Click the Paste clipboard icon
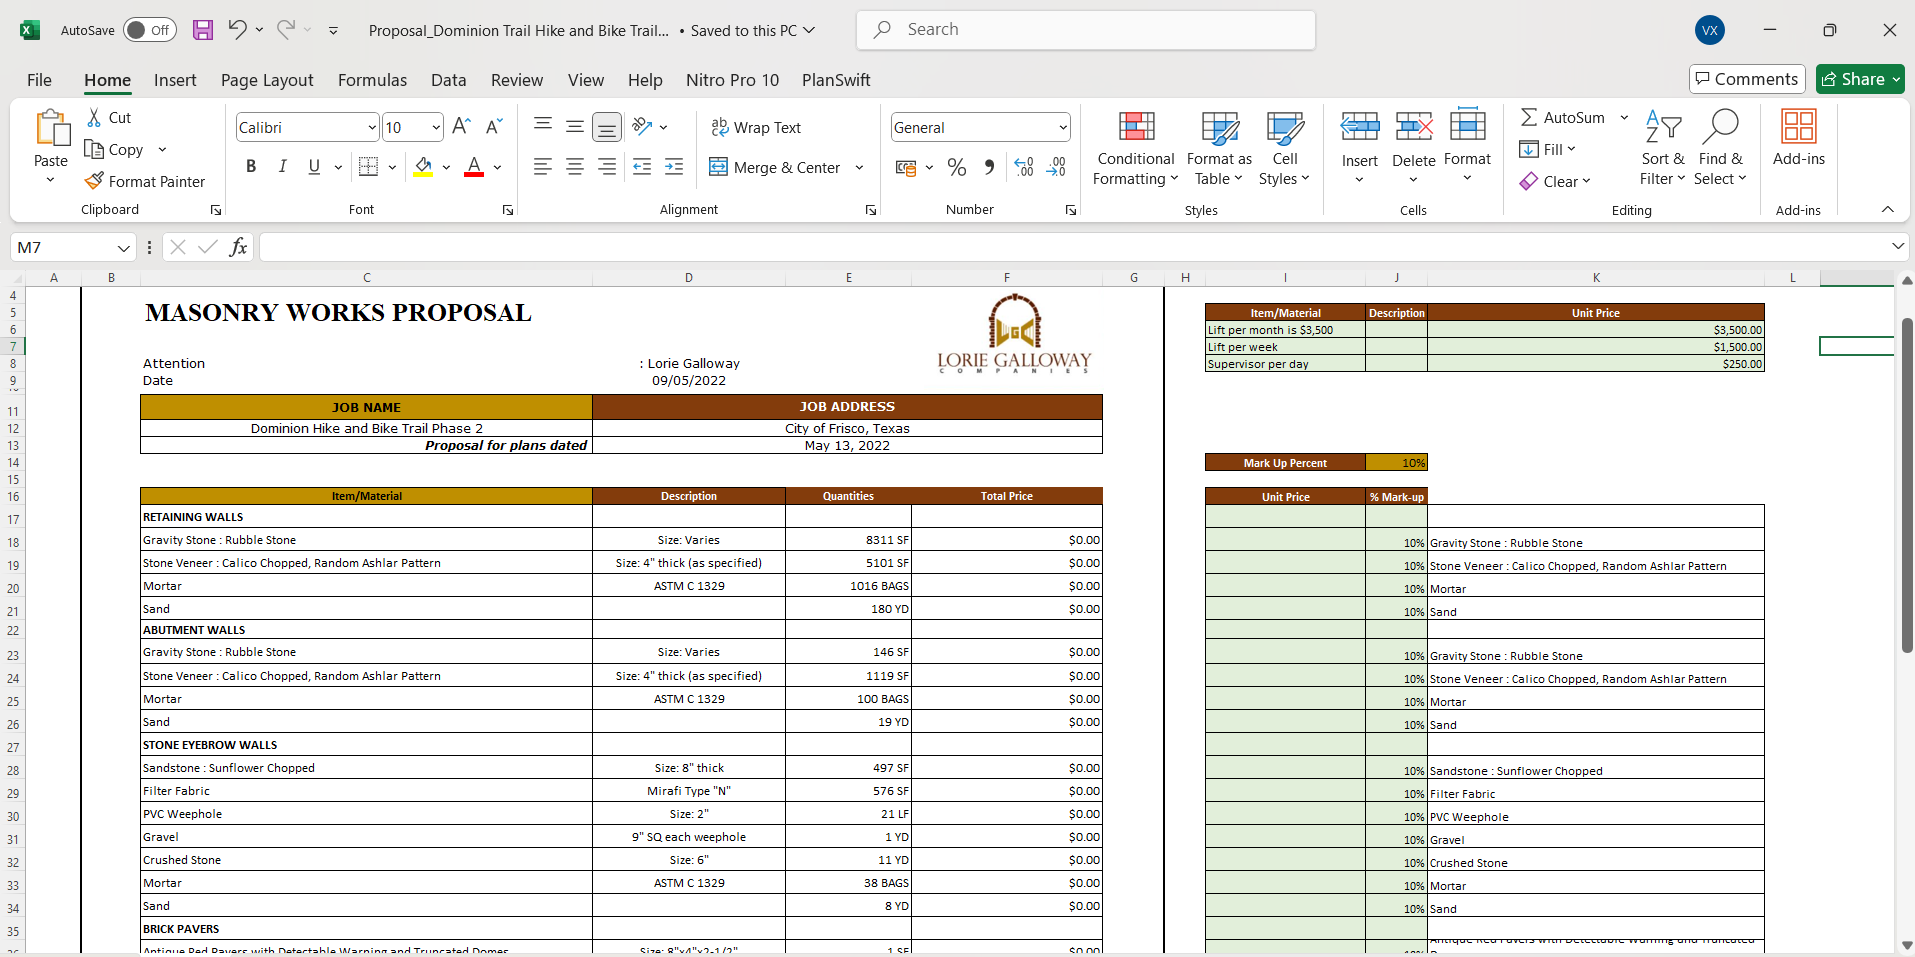 pos(52,128)
